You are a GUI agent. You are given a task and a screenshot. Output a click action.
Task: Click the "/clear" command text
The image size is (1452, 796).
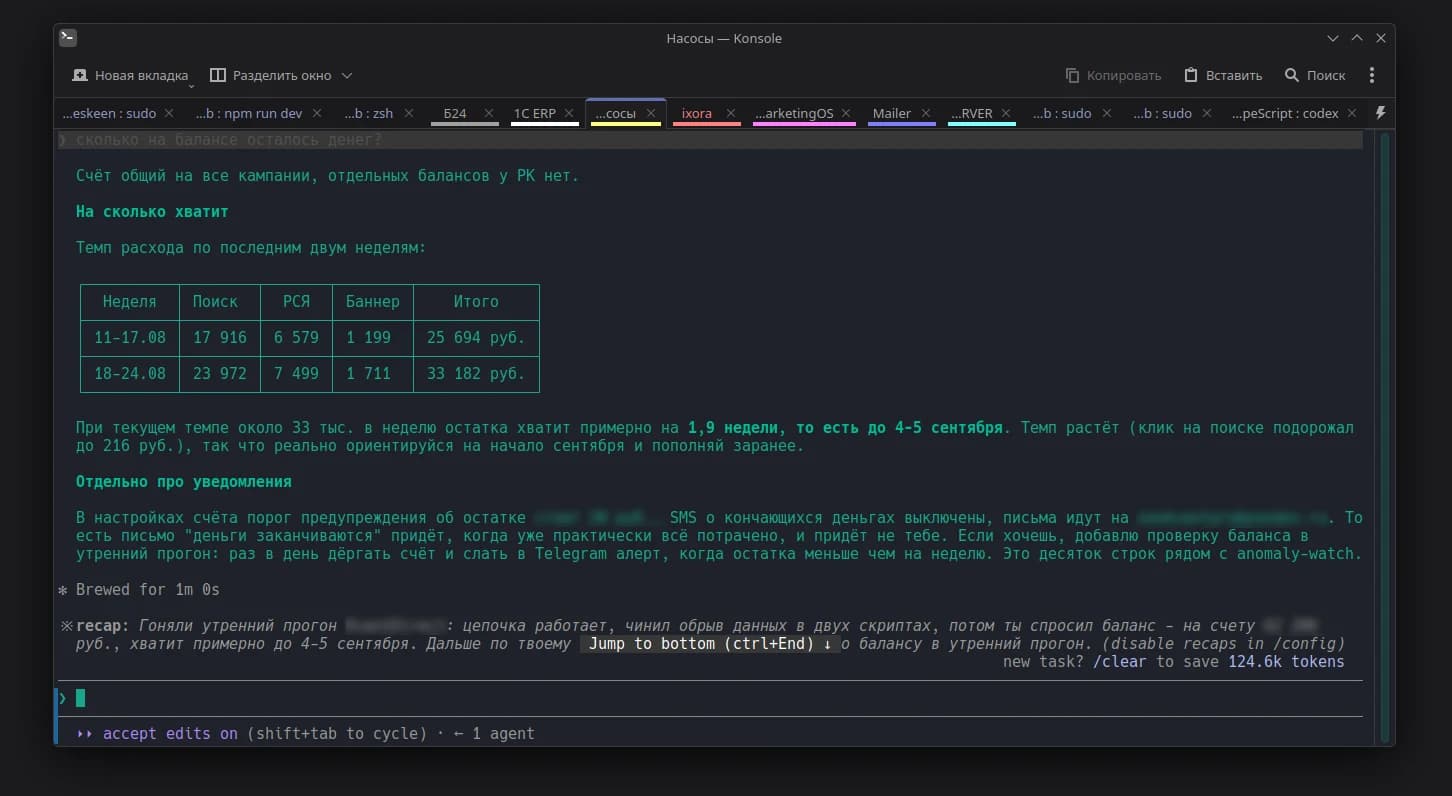[x=1119, y=661]
